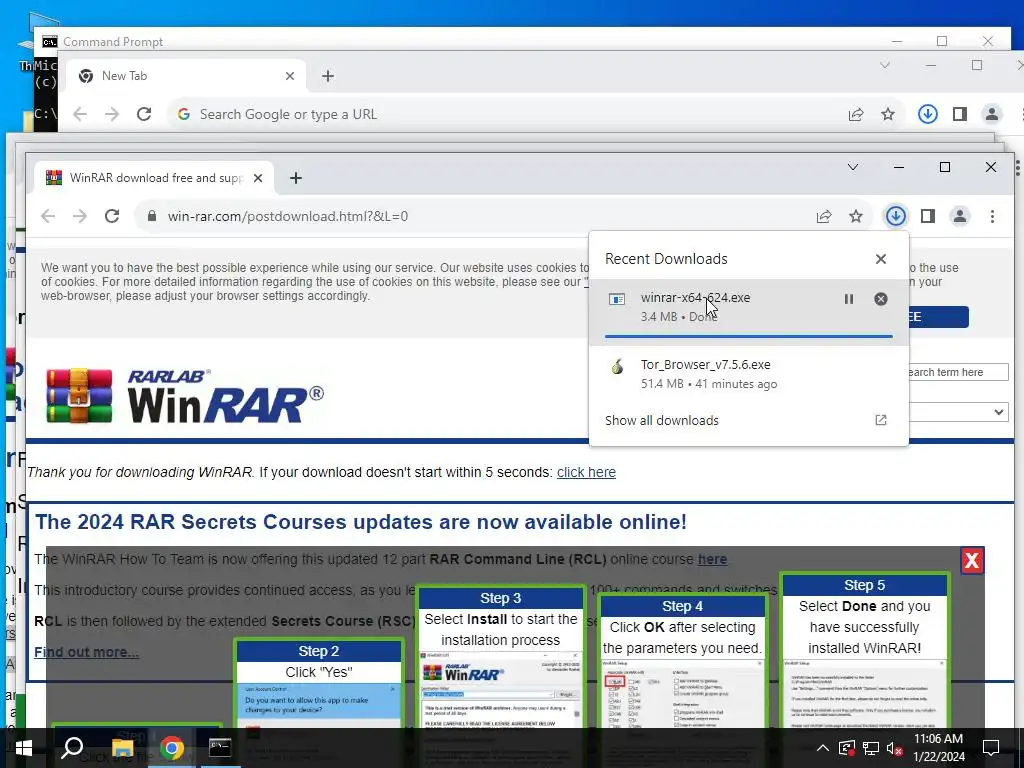The width and height of the screenshot is (1024, 768).
Task: Open profile avatar in WinRAR browser window
Action: pyautogui.click(x=959, y=216)
